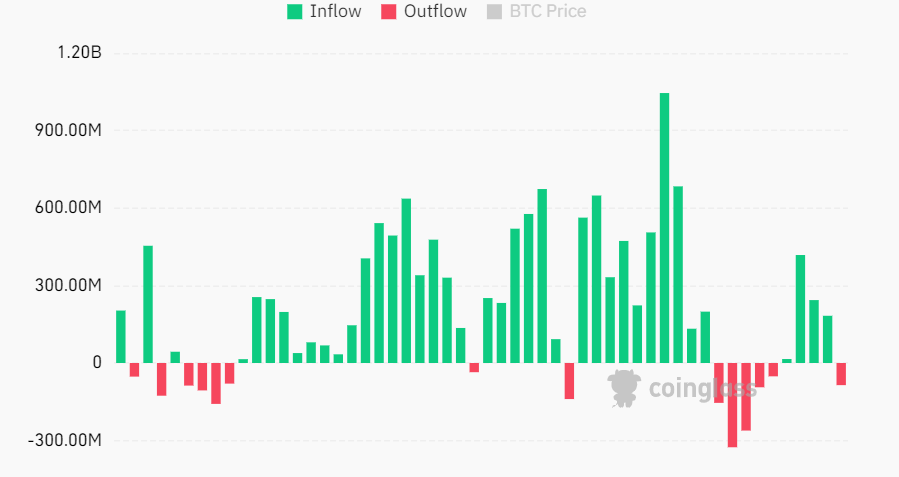
Task: Select the second bar, small red outflow
Action: pyautogui.click(x=134, y=370)
